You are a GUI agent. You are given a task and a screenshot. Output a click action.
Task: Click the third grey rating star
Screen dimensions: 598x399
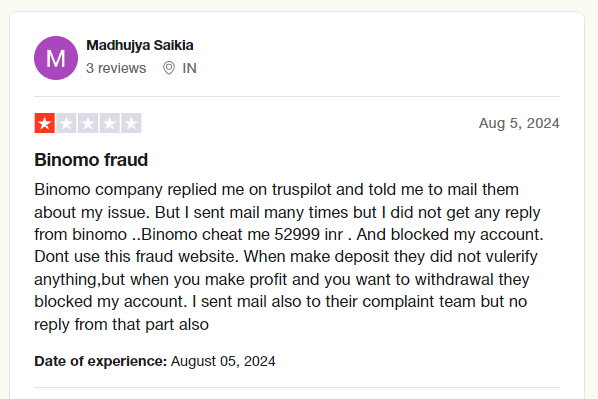click(88, 123)
